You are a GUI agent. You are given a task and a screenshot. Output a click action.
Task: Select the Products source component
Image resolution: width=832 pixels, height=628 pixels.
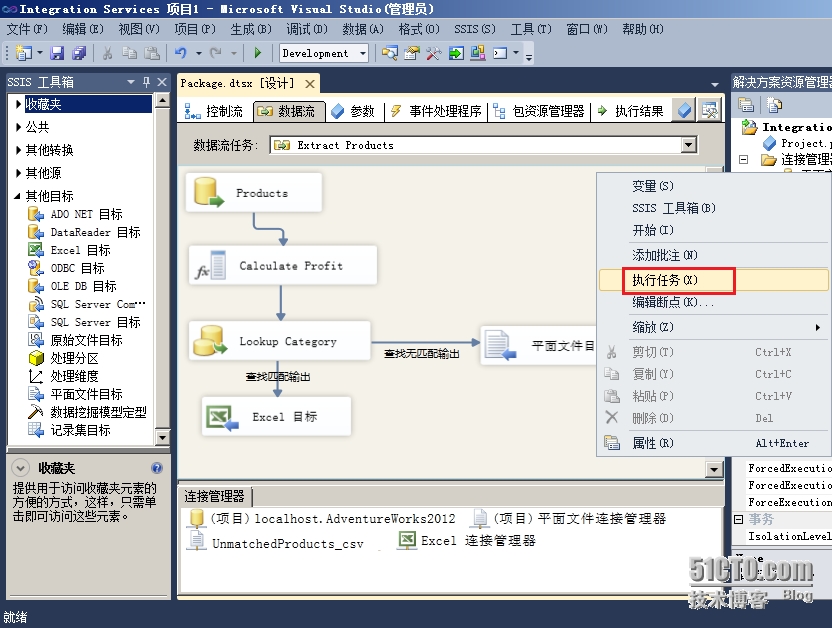pyautogui.click(x=254, y=193)
